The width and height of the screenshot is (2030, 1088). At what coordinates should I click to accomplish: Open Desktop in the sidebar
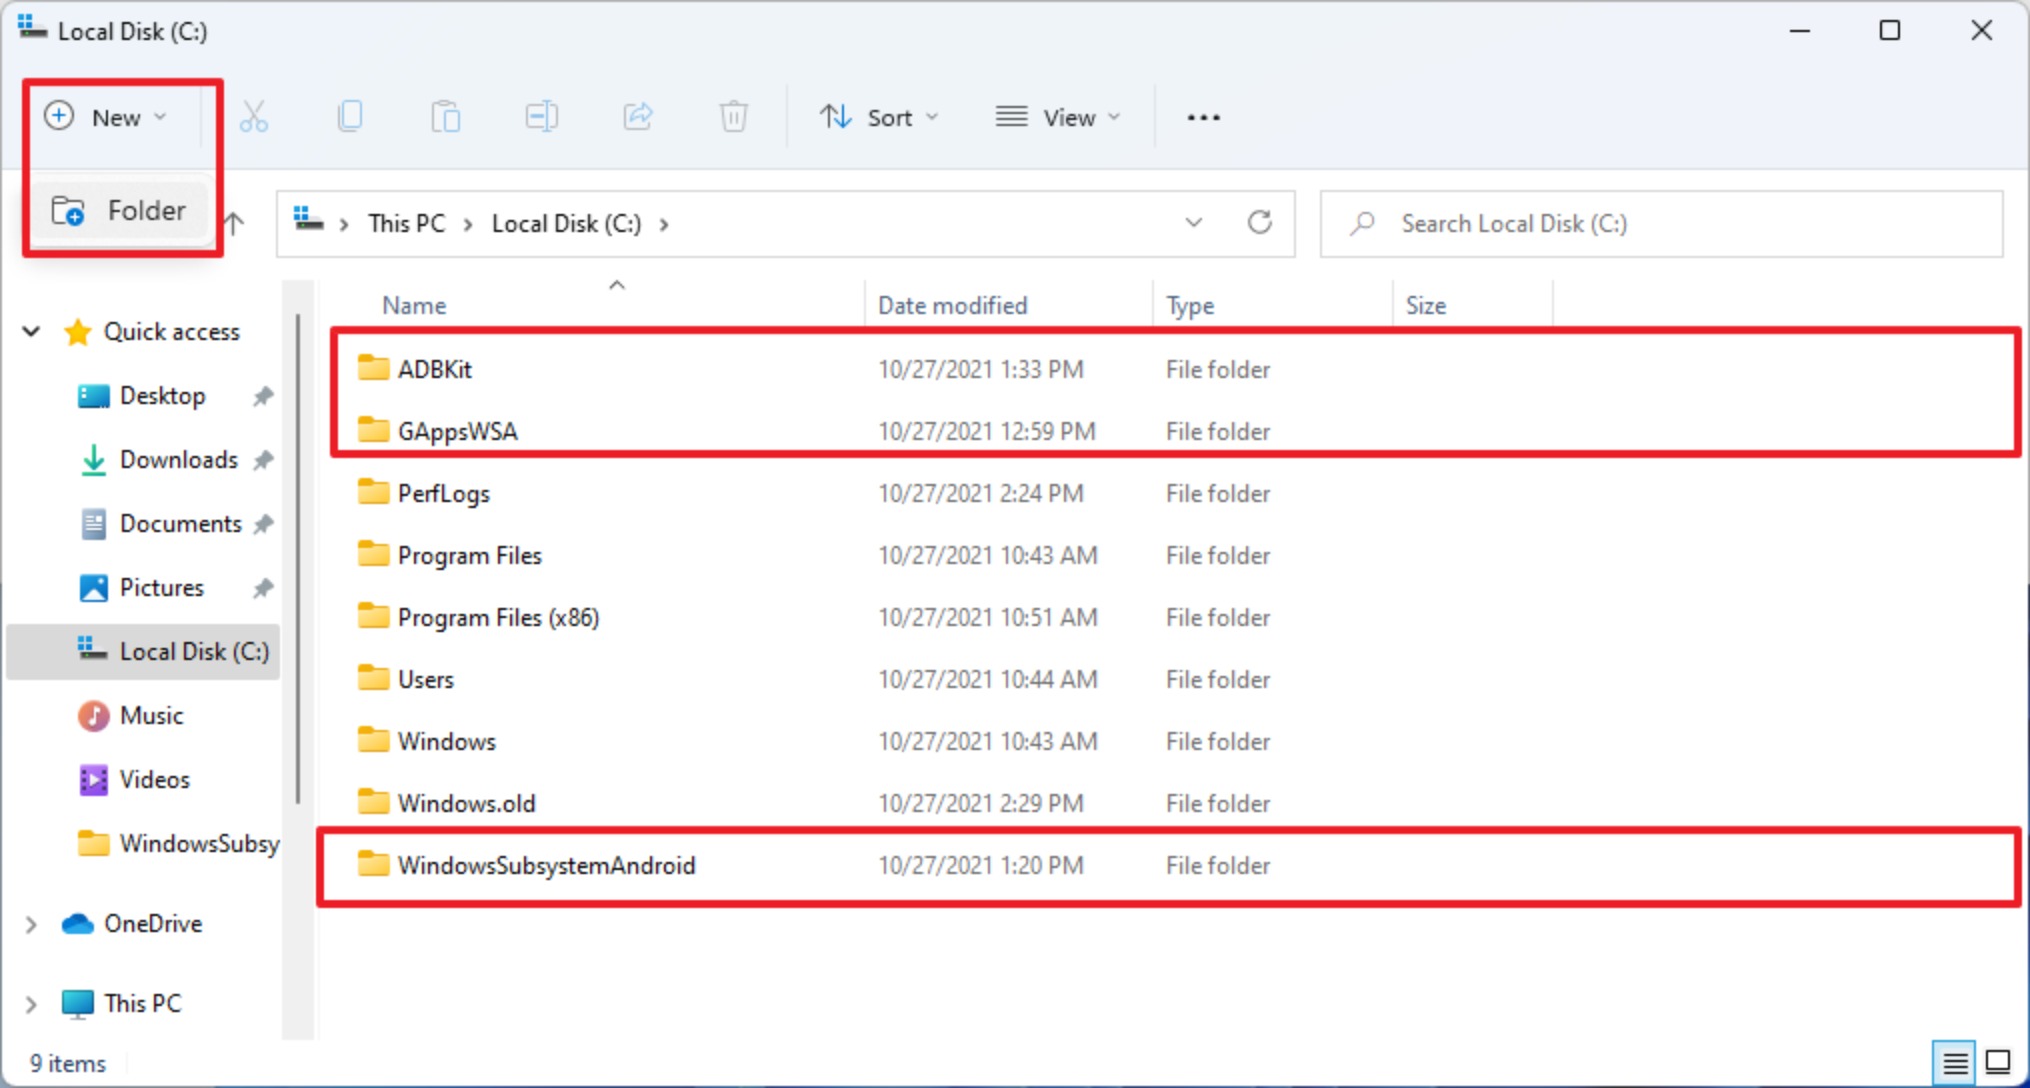(162, 395)
